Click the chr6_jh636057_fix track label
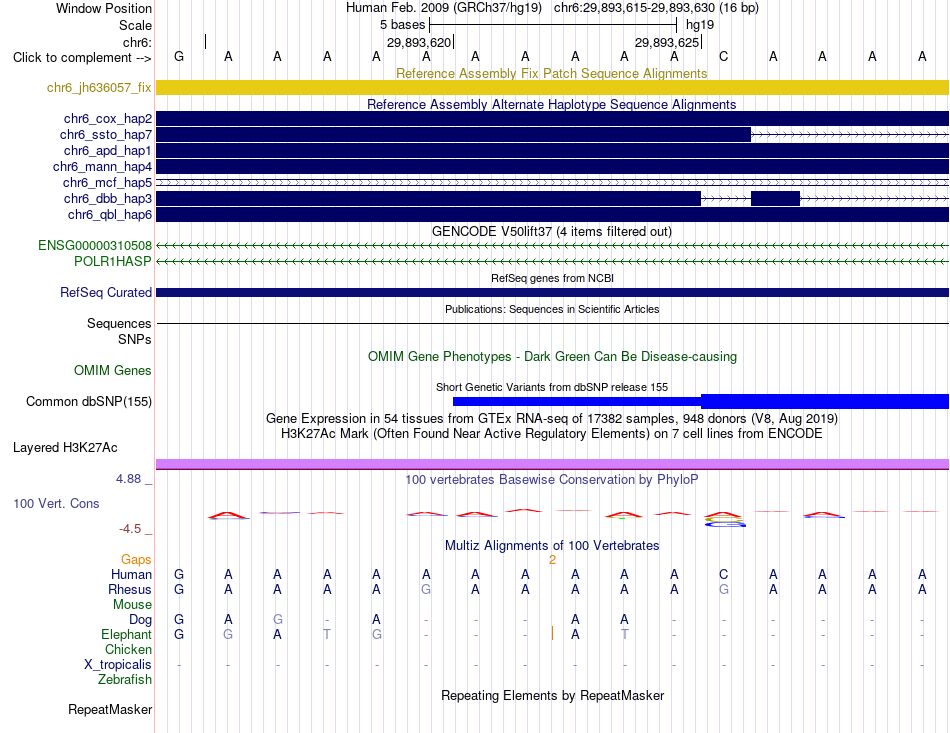 99,88
